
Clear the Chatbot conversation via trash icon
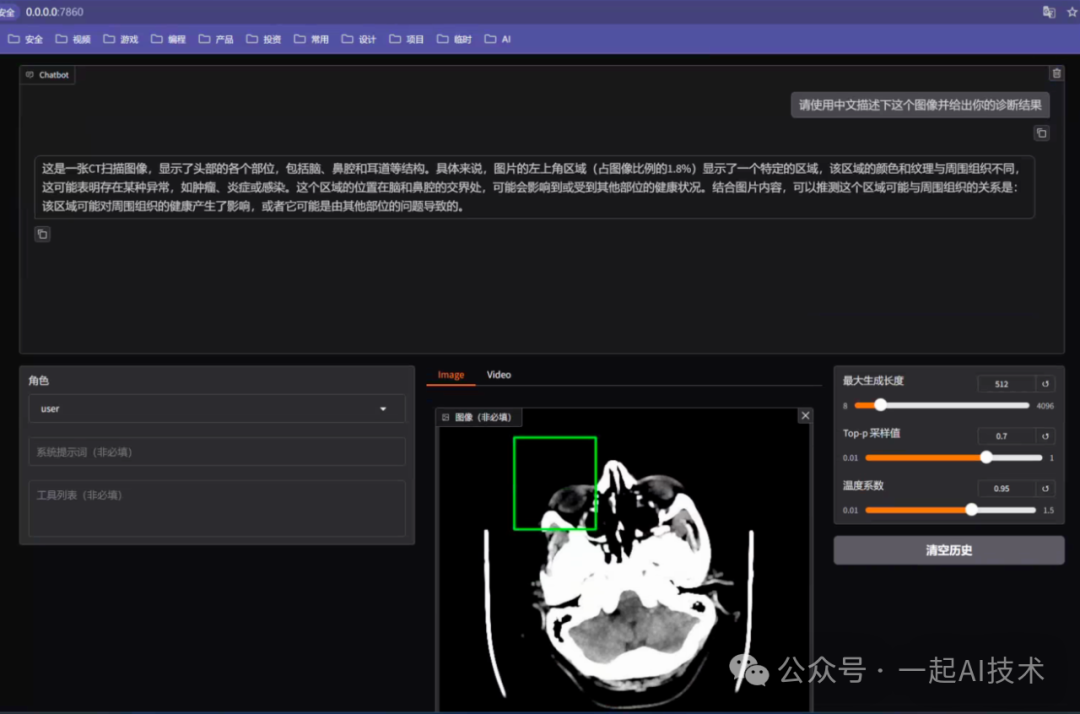pyautogui.click(x=1057, y=72)
